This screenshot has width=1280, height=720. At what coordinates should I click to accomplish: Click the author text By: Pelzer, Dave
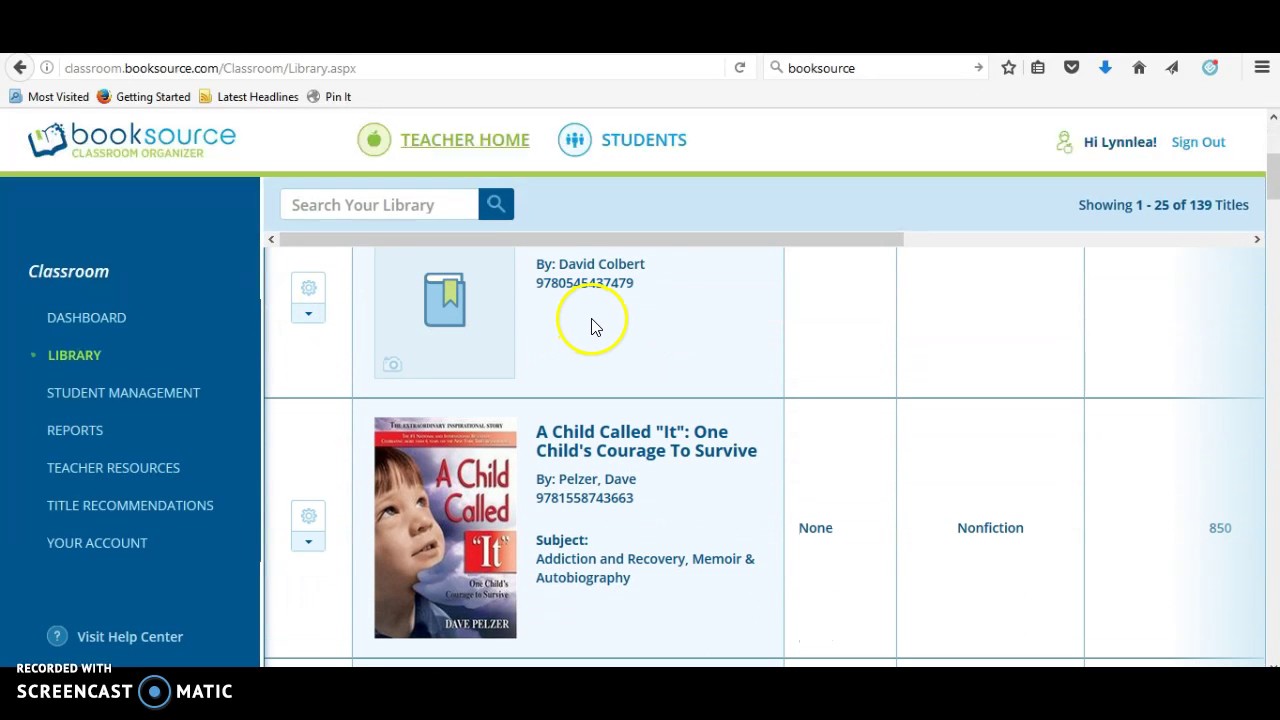click(x=586, y=479)
